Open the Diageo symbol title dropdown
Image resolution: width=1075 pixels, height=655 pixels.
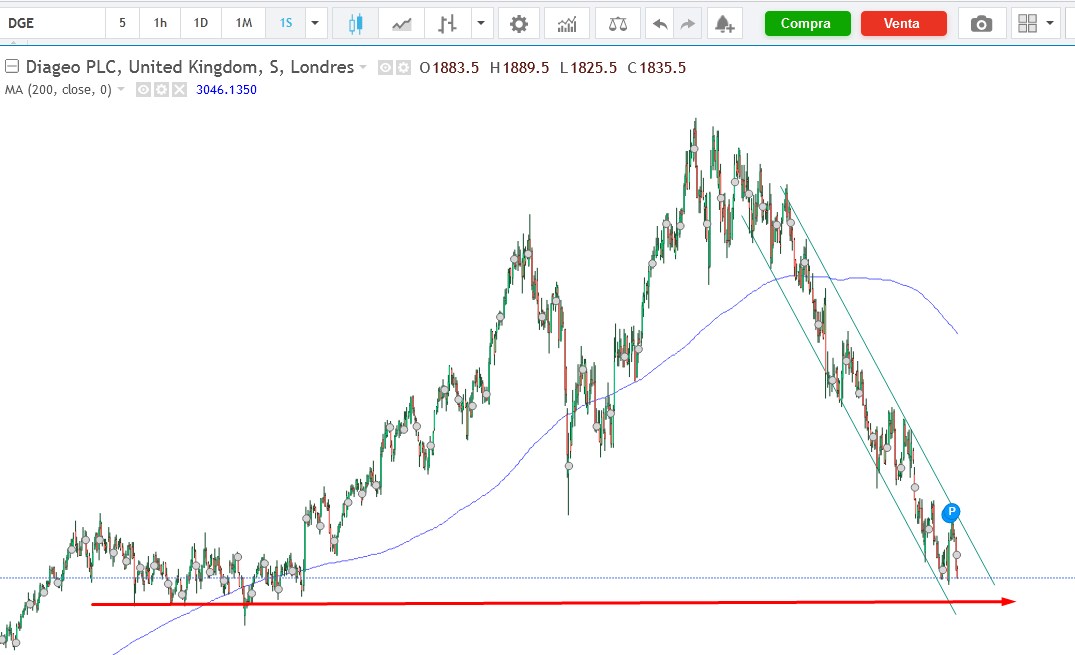point(363,67)
